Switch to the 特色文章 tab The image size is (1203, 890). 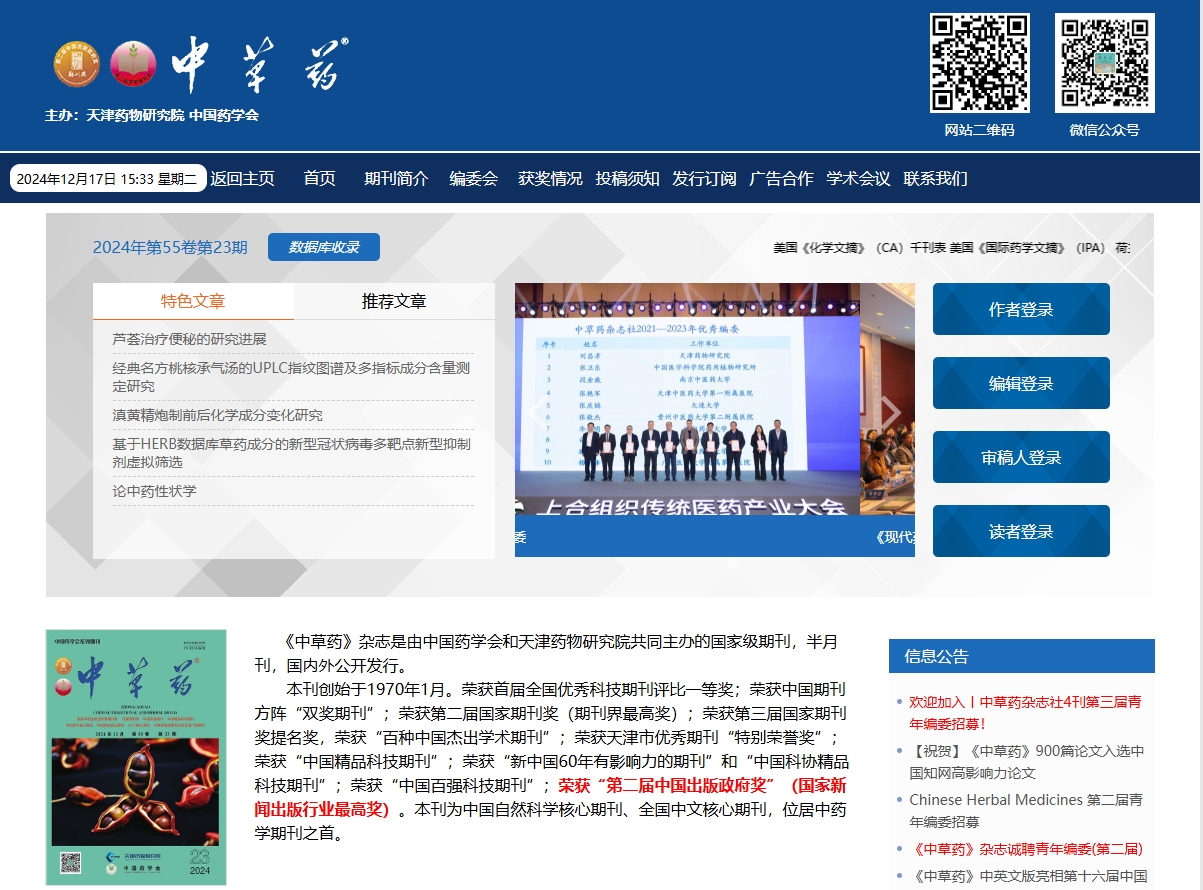click(x=194, y=301)
